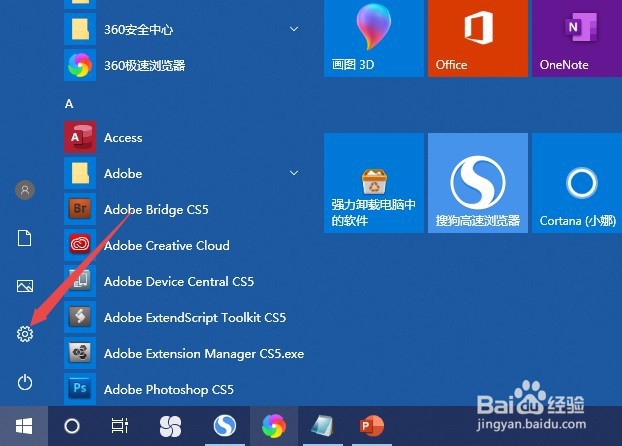The image size is (622, 446).
Task: Select the 'Access' label text
Action: 123,138
